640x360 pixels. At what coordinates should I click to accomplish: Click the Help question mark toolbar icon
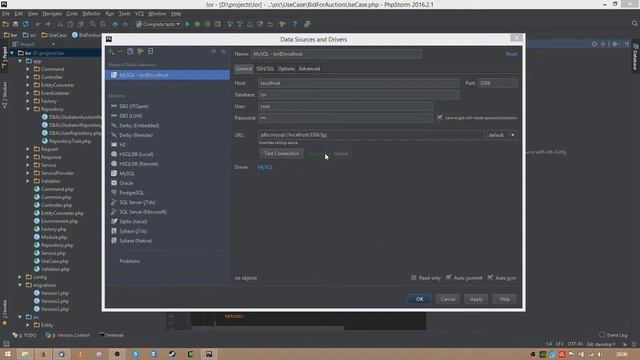tap(294, 24)
